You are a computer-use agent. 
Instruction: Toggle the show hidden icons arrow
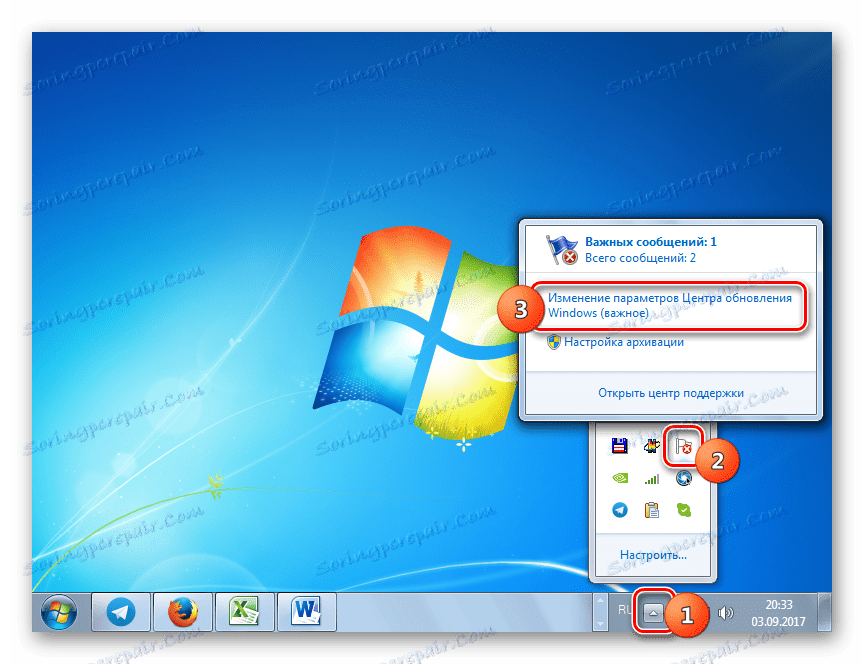pos(653,612)
